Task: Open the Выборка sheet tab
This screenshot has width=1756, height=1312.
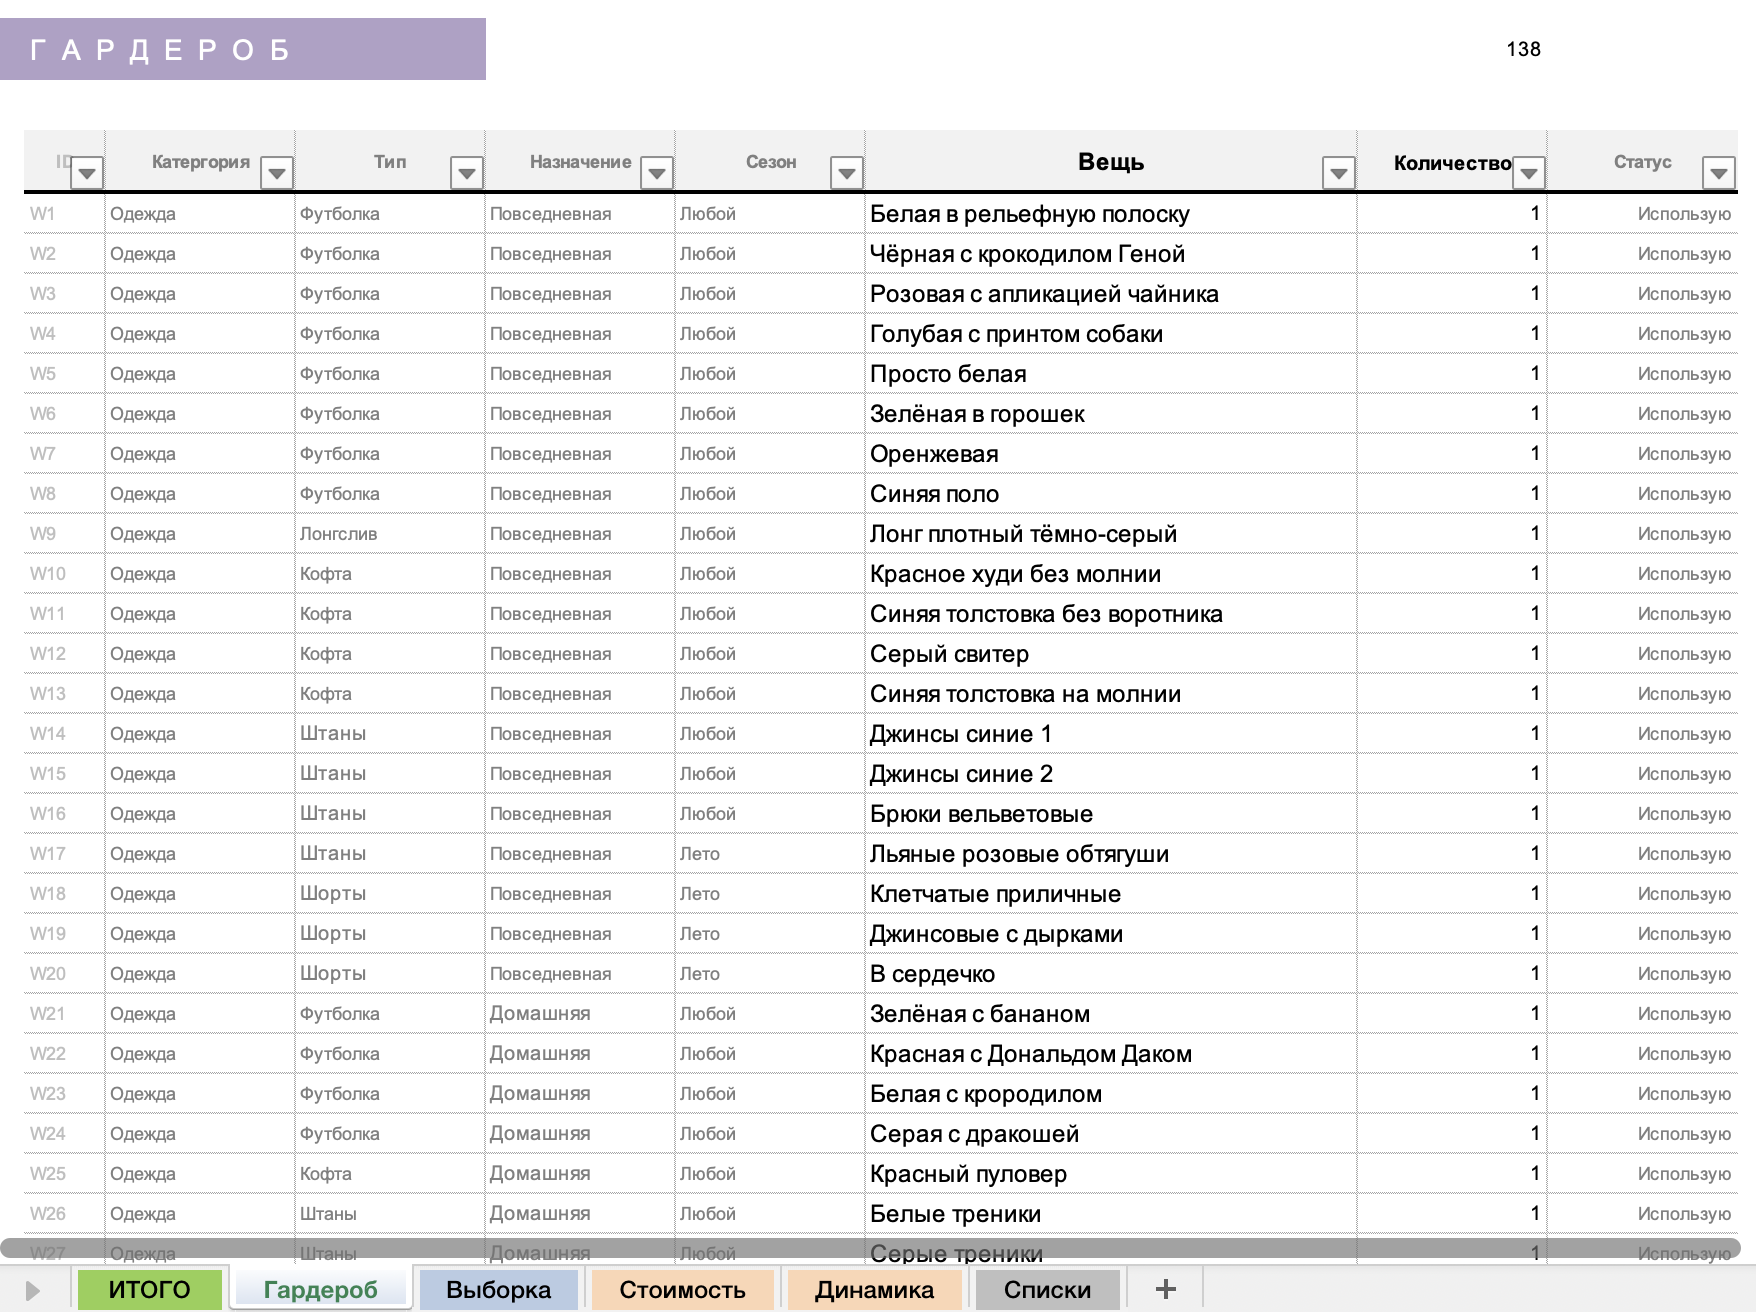Action: click(x=498, y=1290)
